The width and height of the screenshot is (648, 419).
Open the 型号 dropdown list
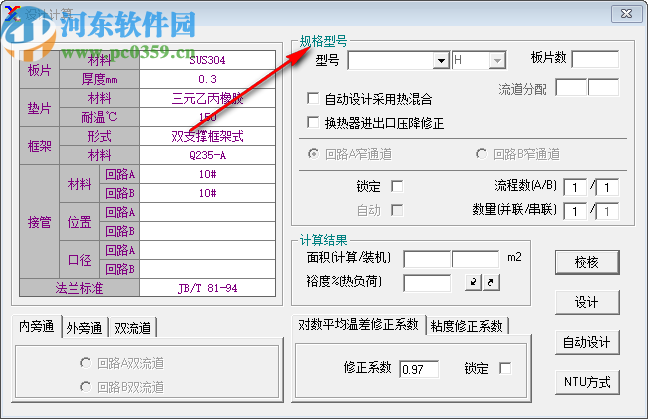click(x=441, y=61)
